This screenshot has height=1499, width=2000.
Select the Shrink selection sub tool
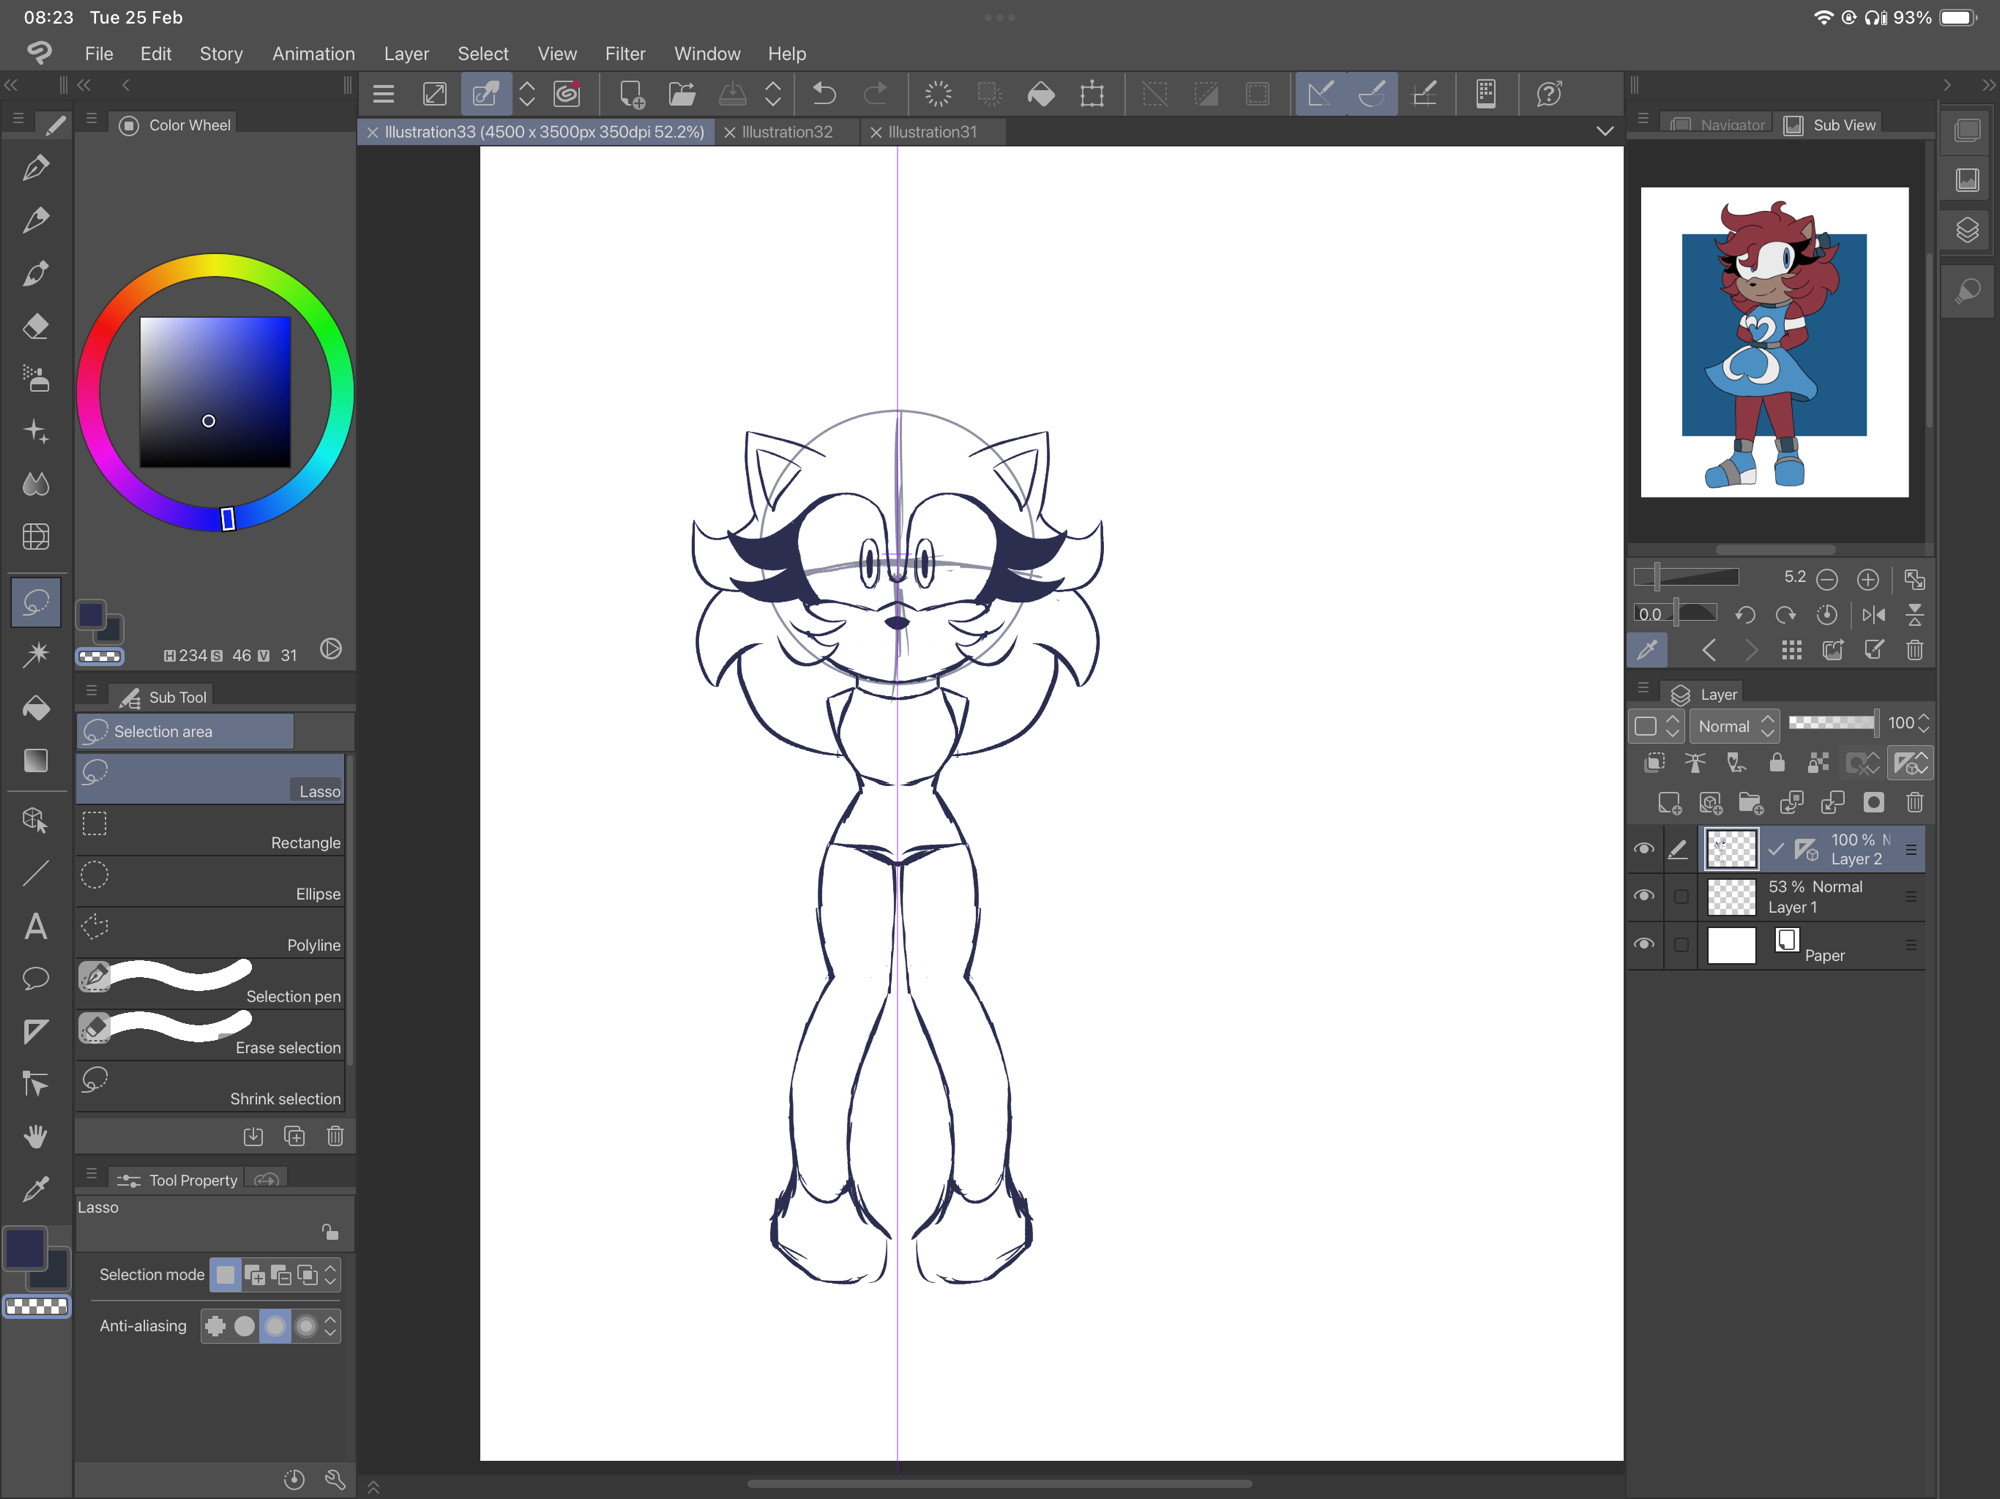tap(211, 1086)
